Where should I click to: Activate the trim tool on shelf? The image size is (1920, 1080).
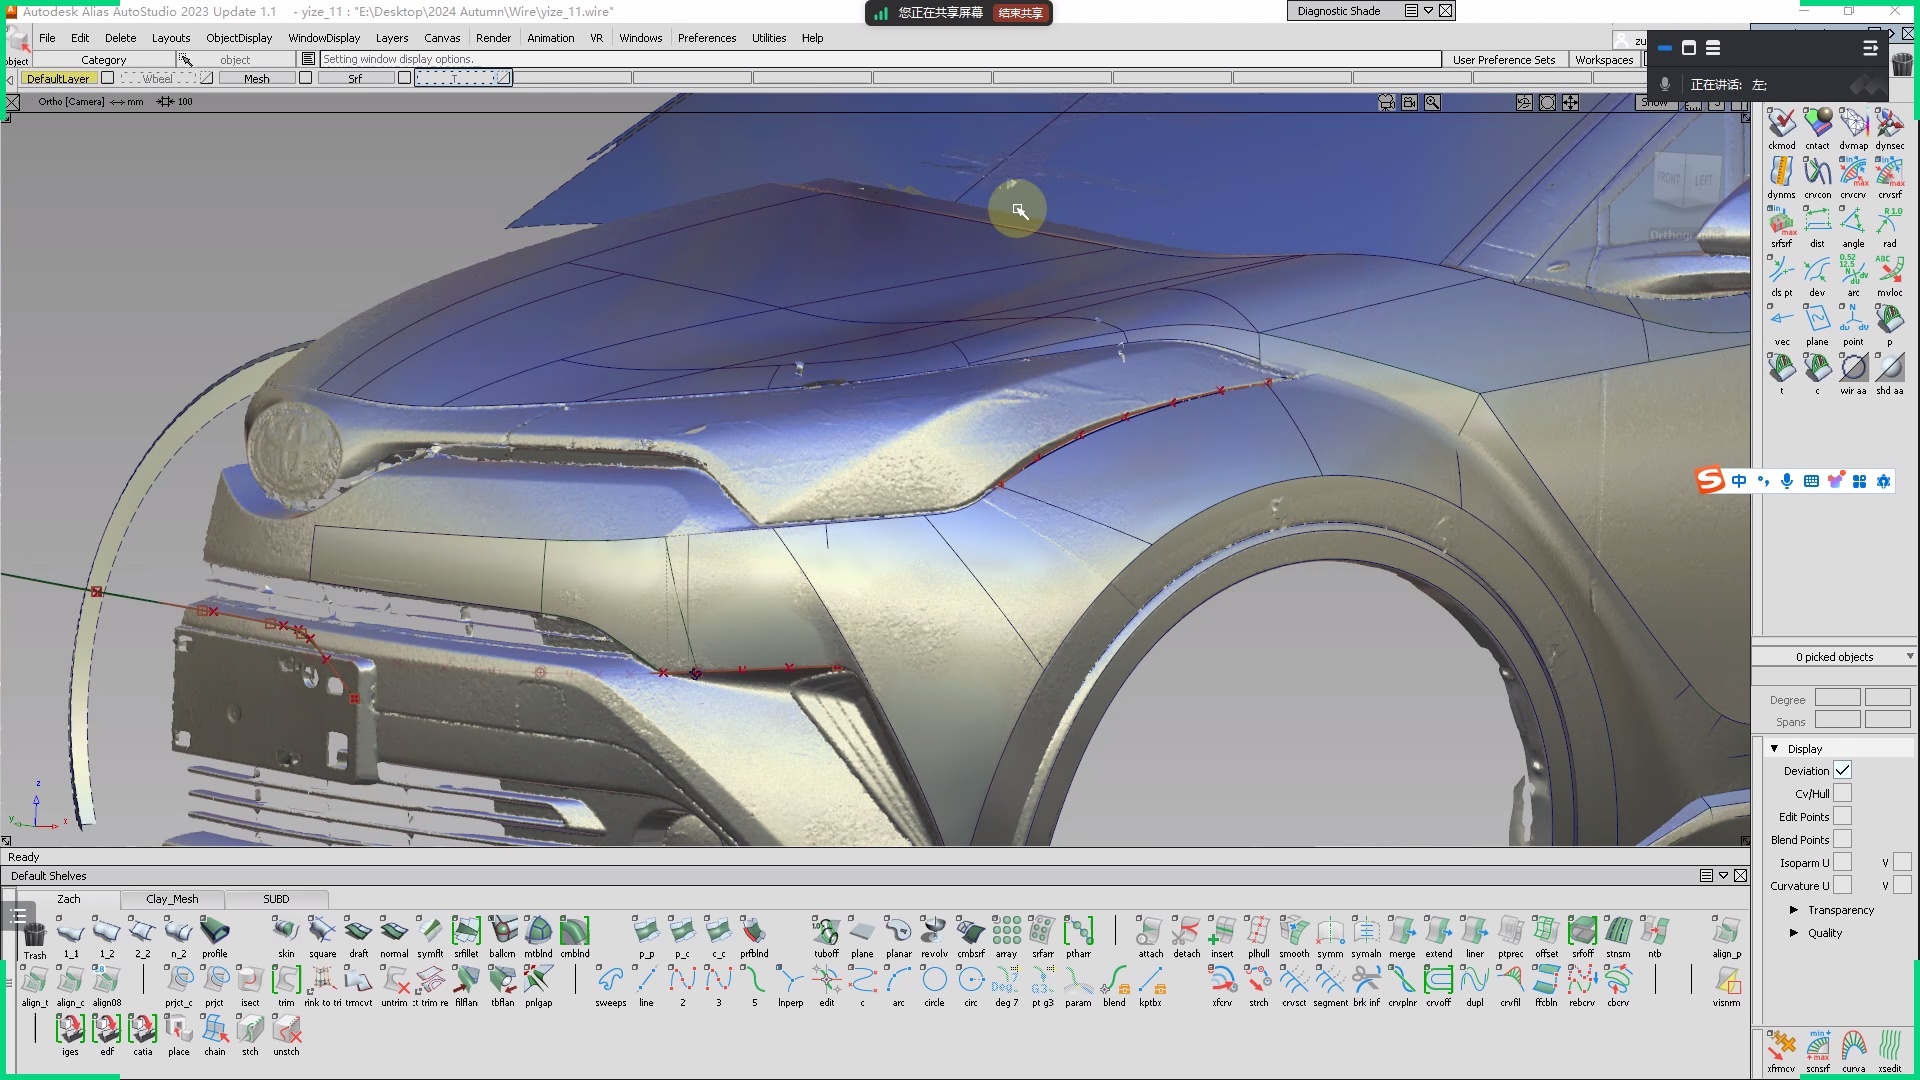click(286, 981)
